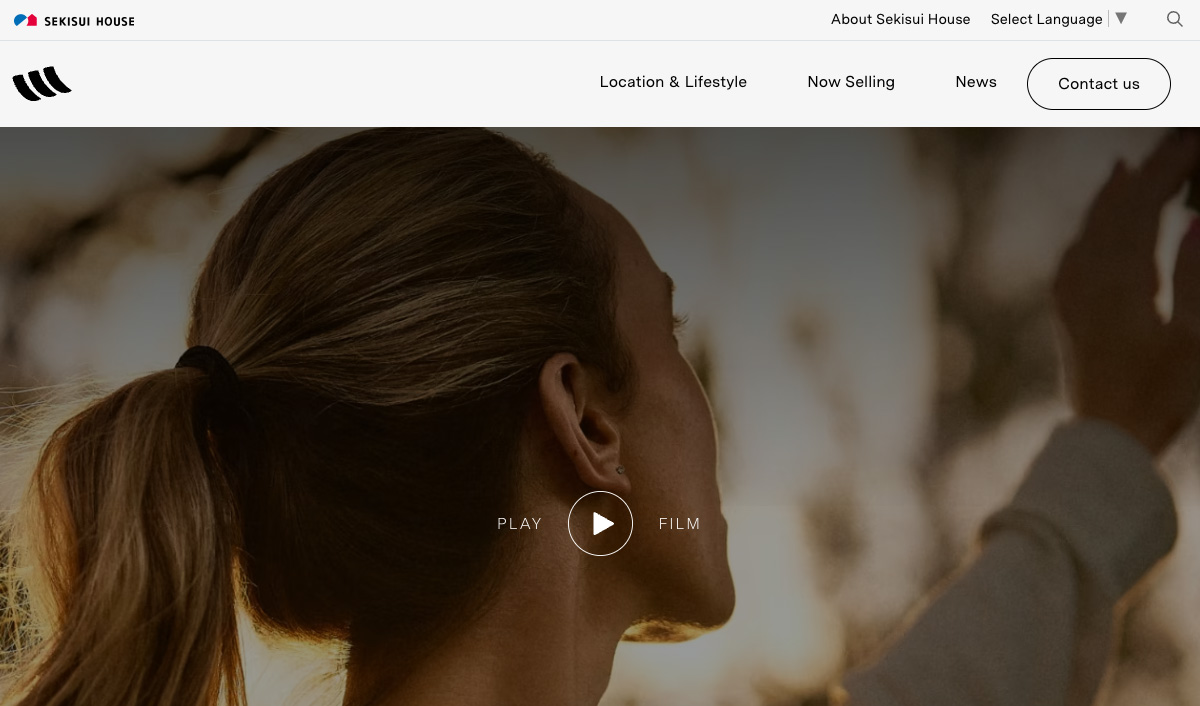1200x706 pixels.
Task: Open the News section
Action: click(x=976, y=82)
